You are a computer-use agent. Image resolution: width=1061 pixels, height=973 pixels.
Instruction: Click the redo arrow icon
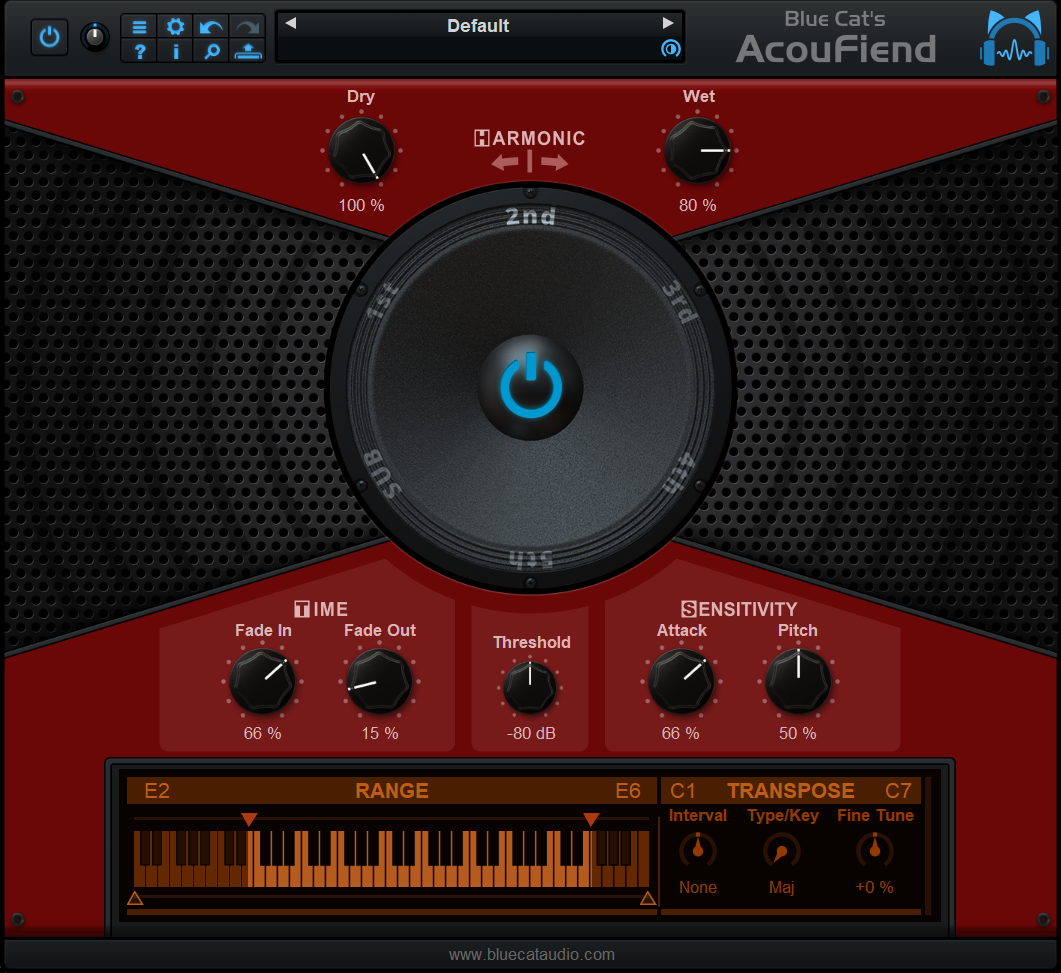tap(247, 27)
